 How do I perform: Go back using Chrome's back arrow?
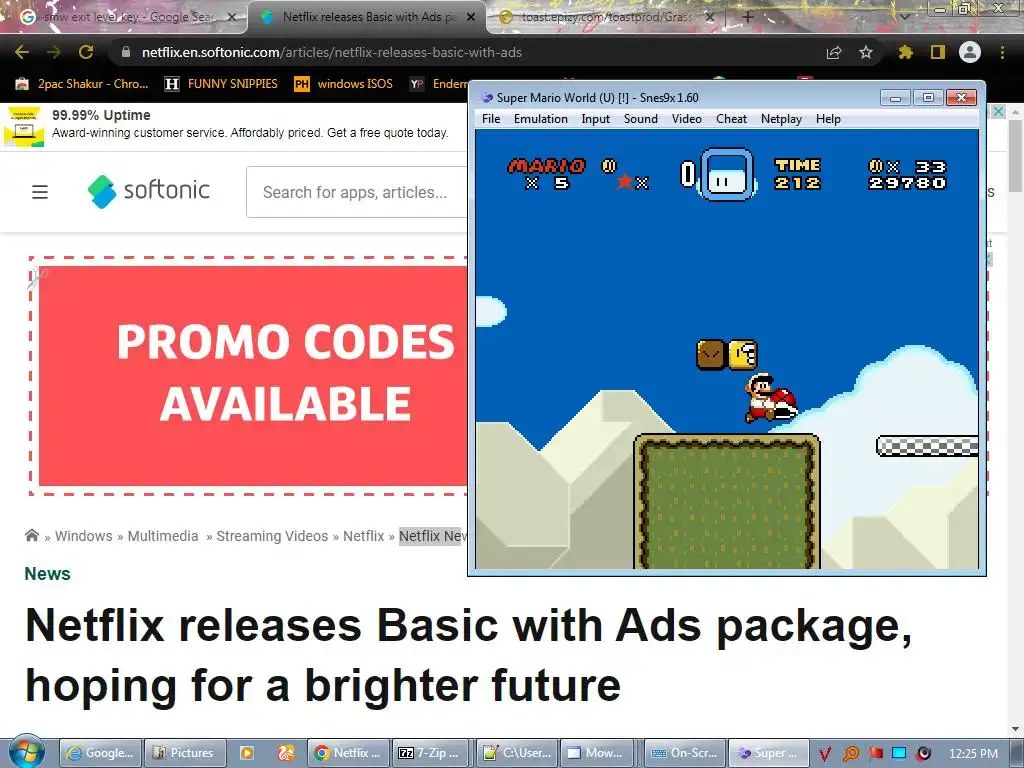pyautogui.click(x=22, y=52)
